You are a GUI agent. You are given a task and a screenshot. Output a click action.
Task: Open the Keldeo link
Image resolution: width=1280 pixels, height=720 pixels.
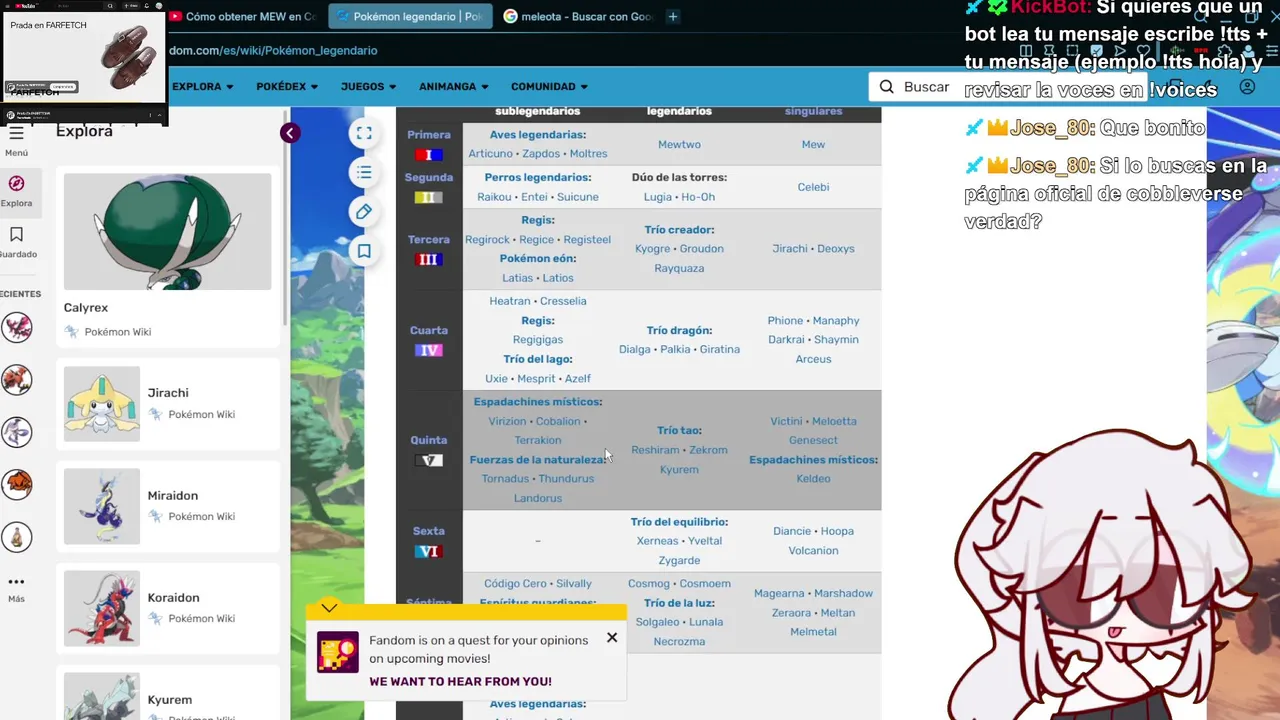pyautogui.click(x=813, y=479)
